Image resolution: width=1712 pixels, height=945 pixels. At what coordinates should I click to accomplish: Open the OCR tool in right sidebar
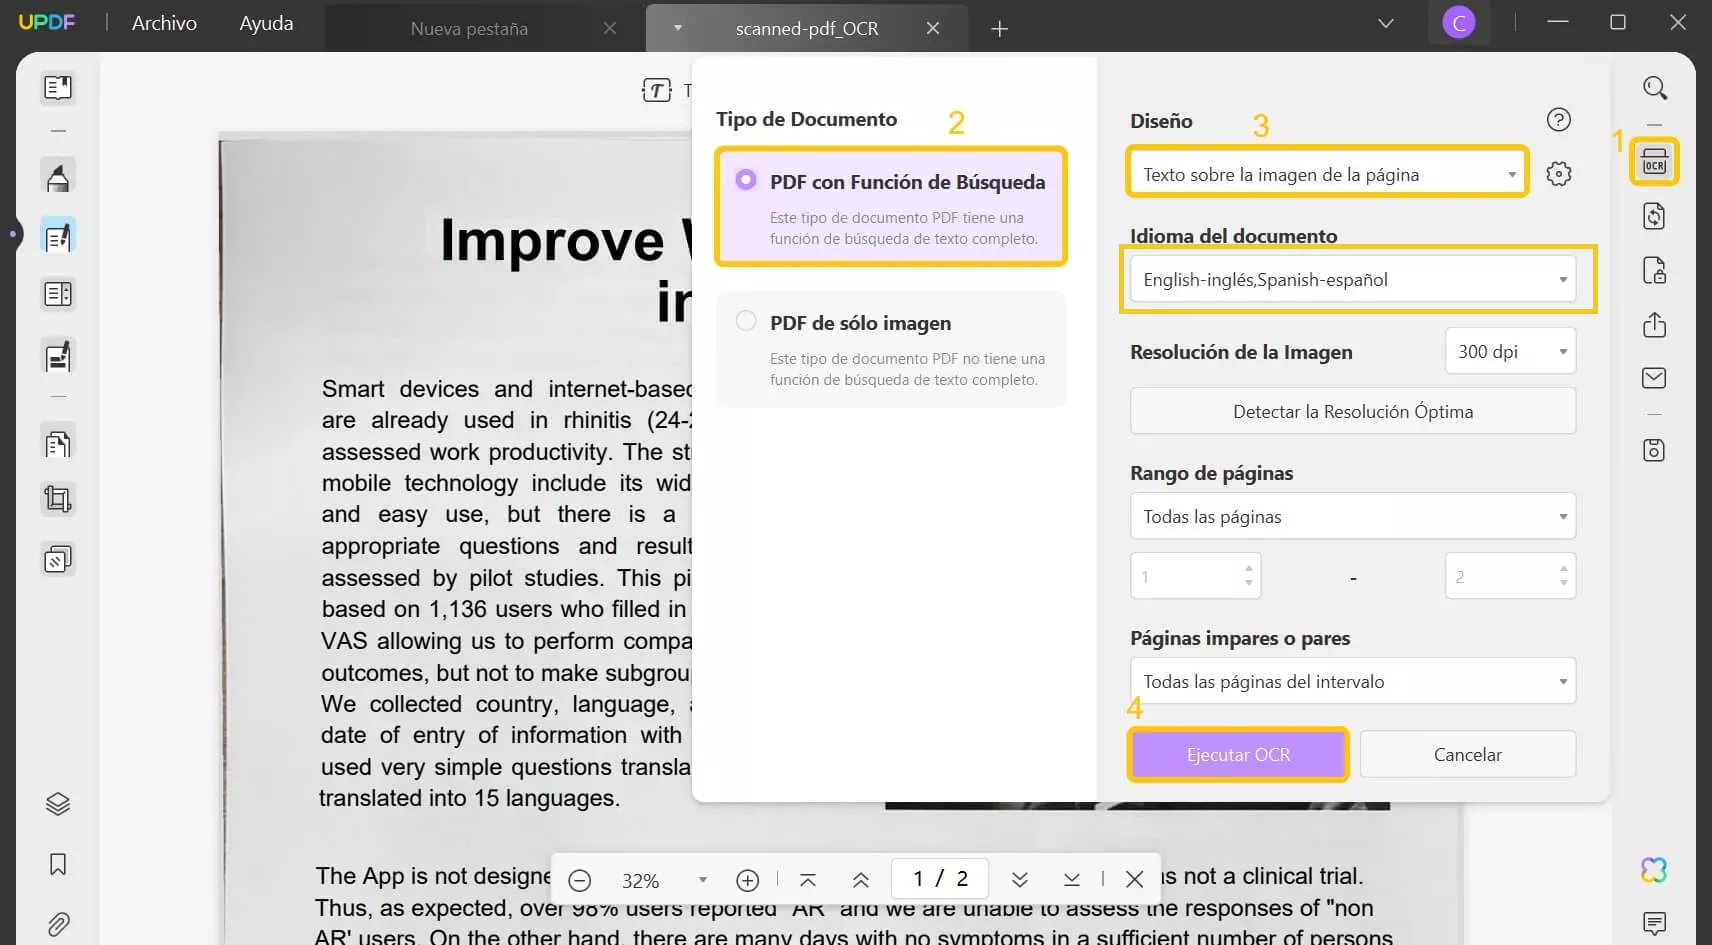(1654, 162)
